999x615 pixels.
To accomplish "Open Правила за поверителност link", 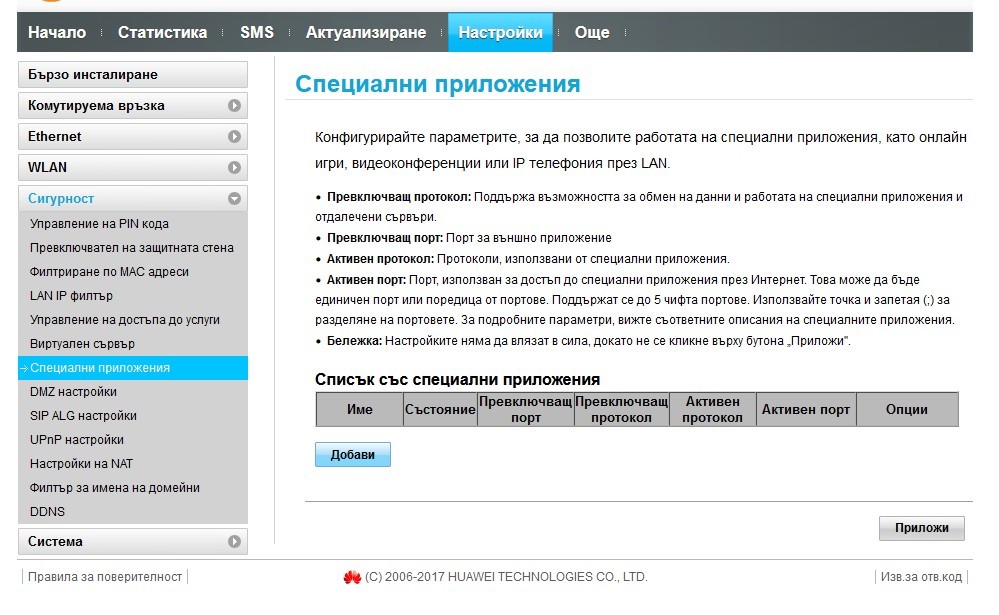I will coord(105,577).
